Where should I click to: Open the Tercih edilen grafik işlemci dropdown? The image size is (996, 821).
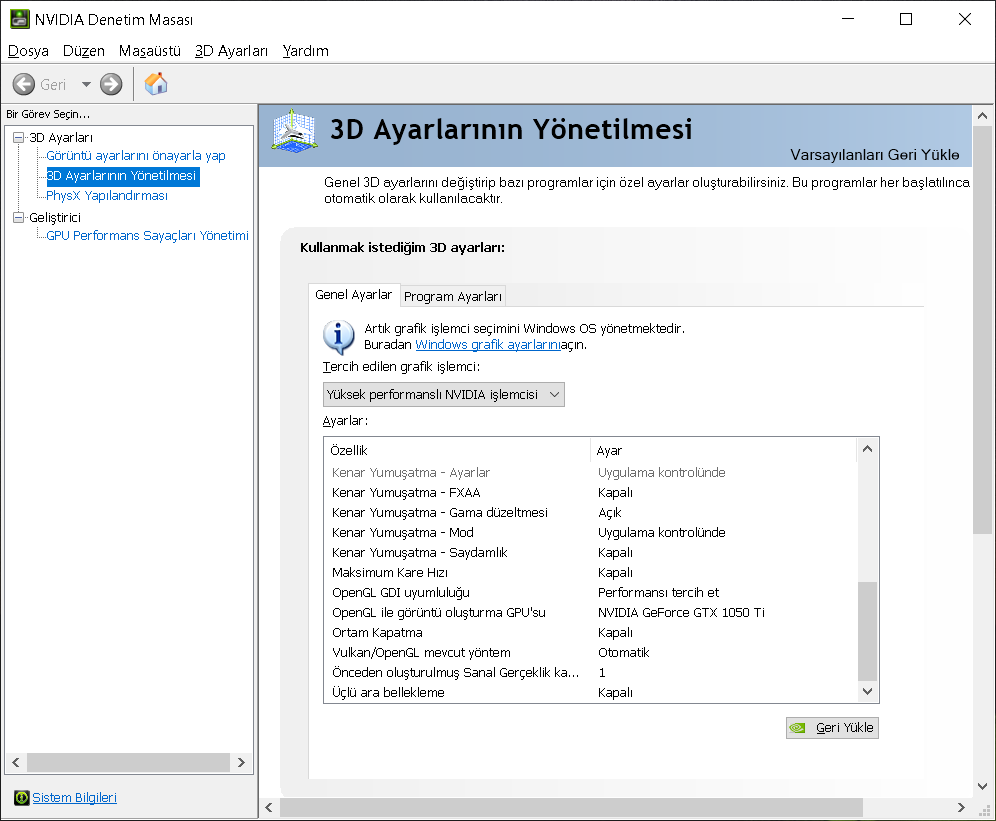[443, 395]
